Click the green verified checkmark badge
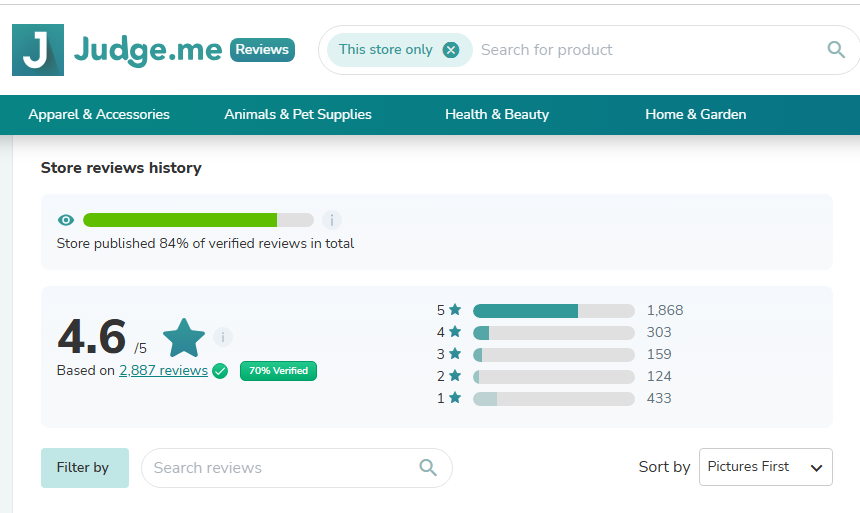 [220, 371]
